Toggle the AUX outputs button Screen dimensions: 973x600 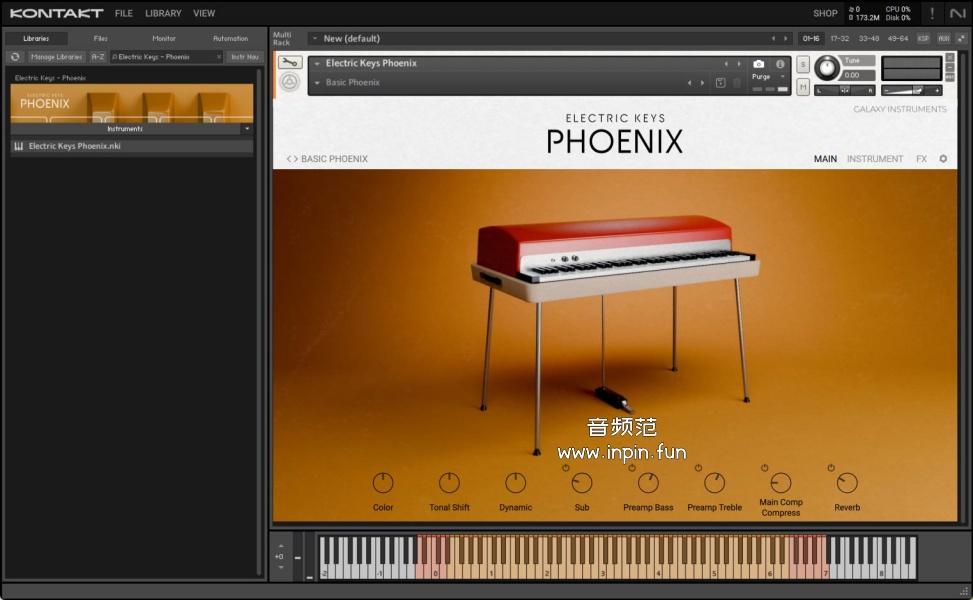[944, 38]
